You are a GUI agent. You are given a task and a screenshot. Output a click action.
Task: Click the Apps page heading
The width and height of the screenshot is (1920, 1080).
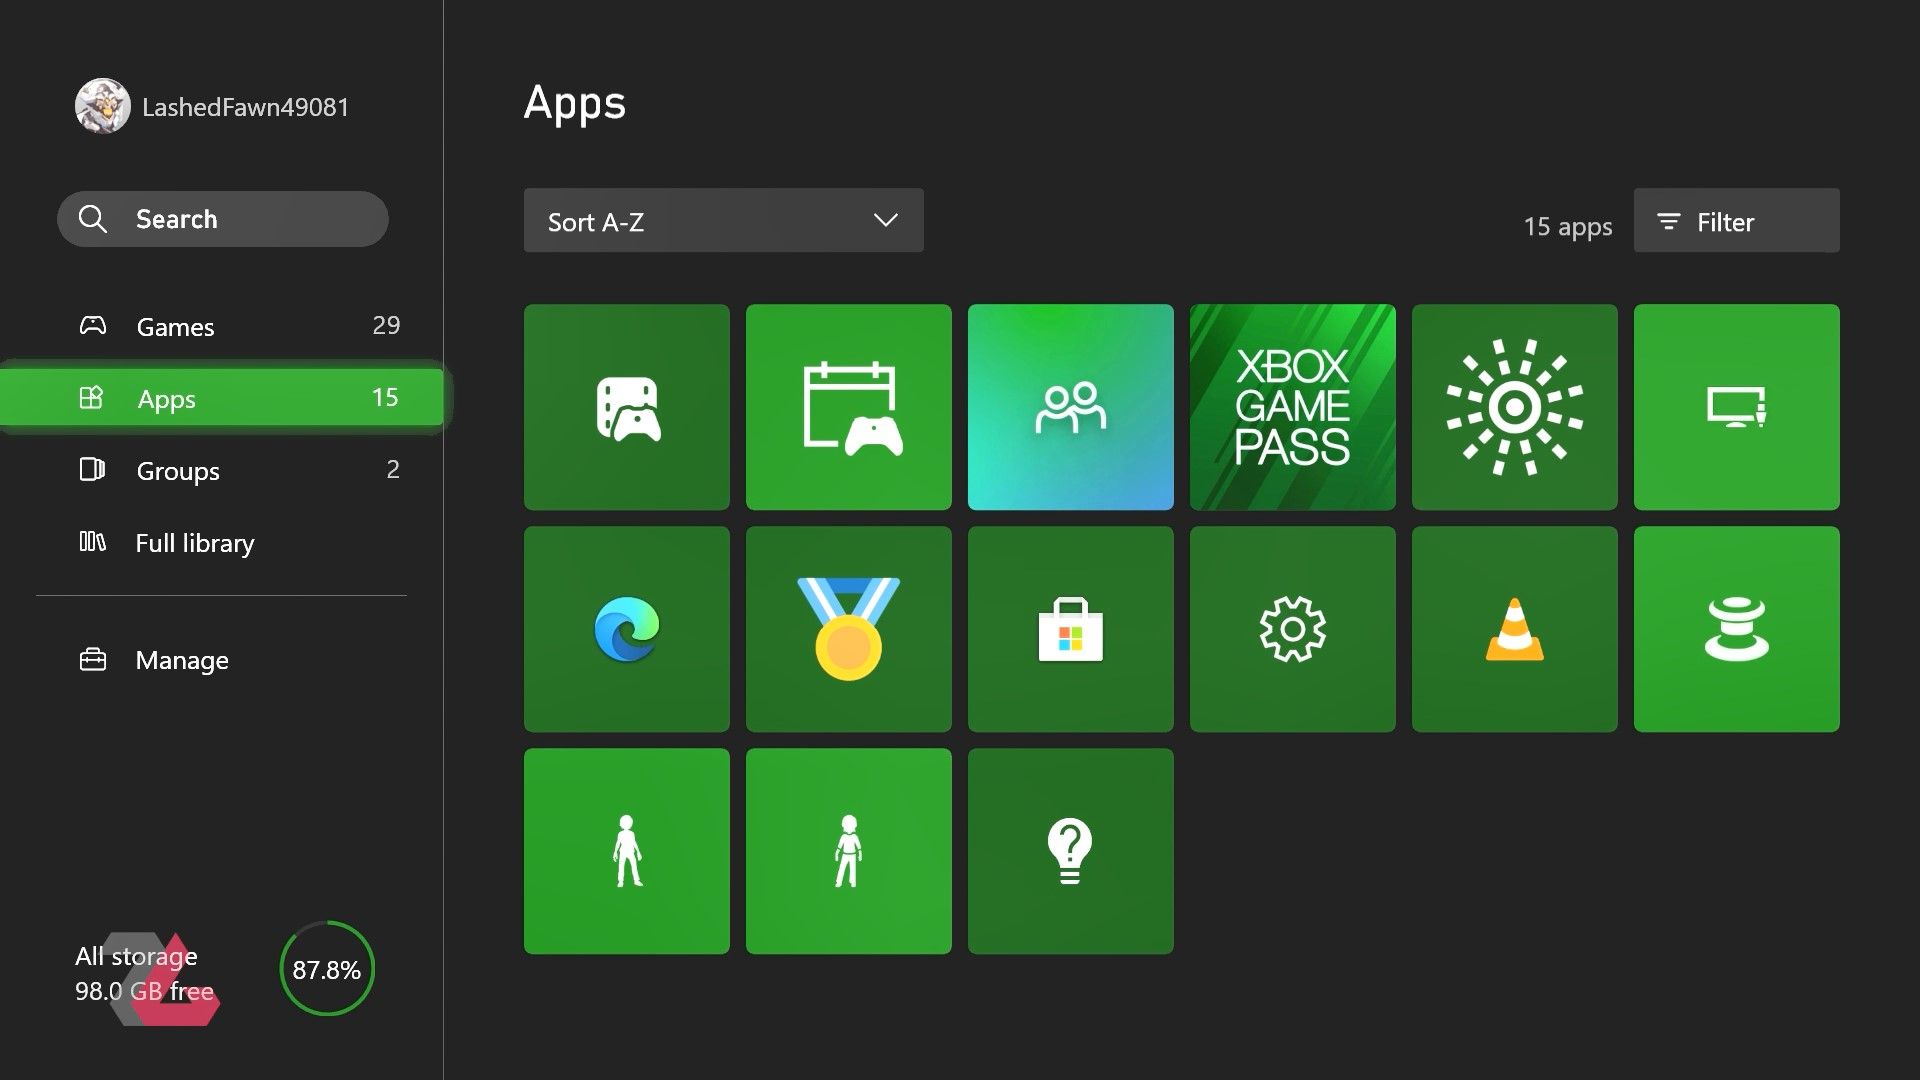(x=575, y=103)
